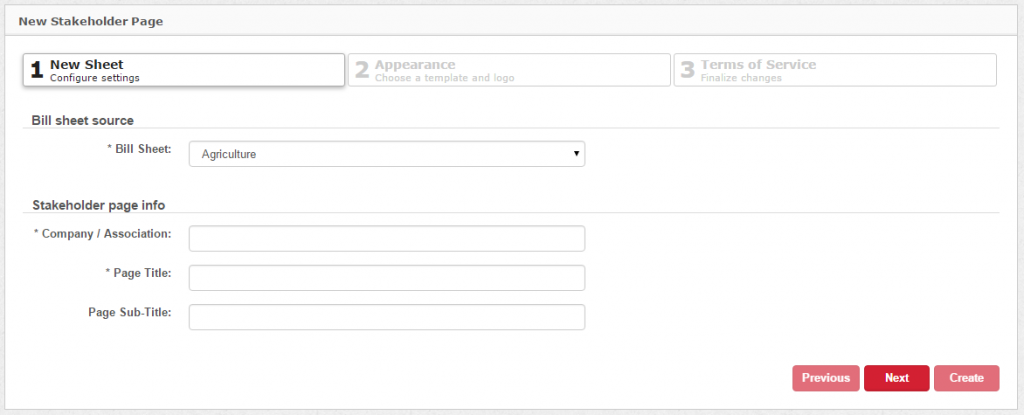Click the large step number 2
The image size is (1024, 415).
[362, 71]
